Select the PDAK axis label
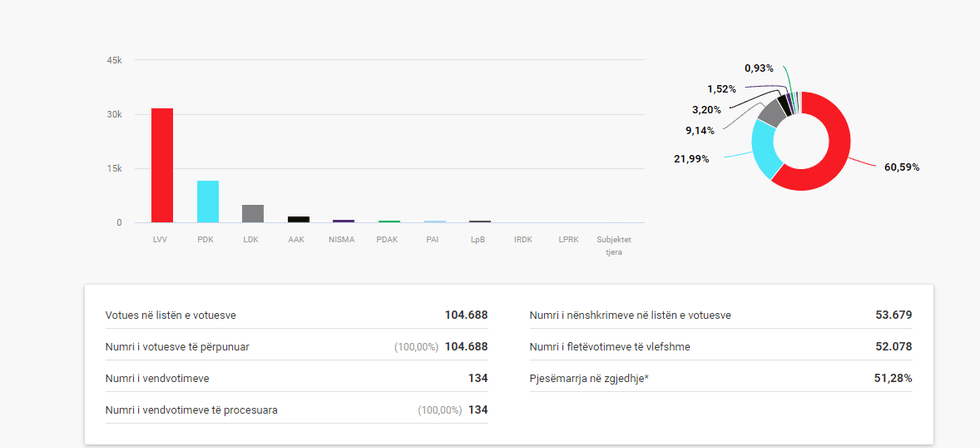The image size is (980, 448). point(388,240)
